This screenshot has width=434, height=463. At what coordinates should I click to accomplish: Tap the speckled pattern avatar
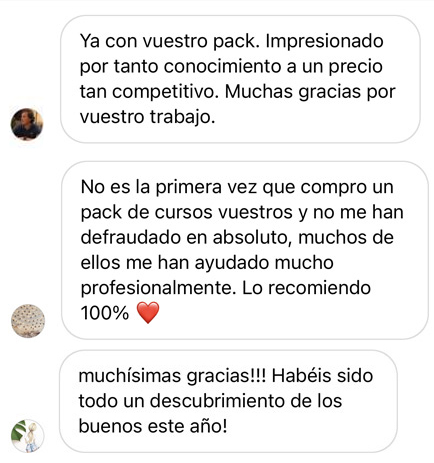28,321
